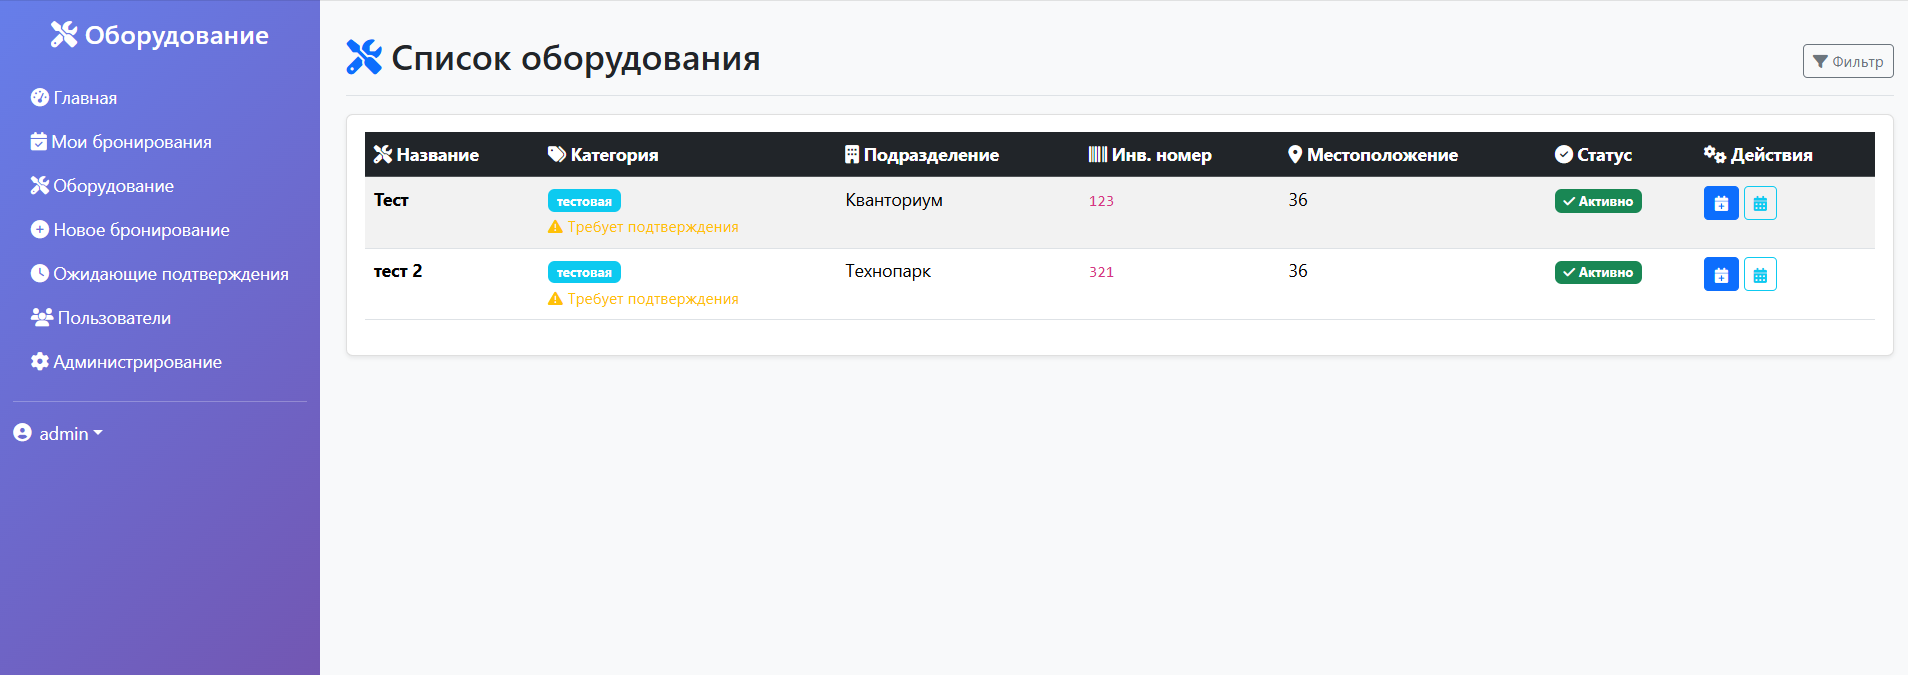Image resolution: width=1908 pixels, height=675 pixels.
Task: Click the equipment name тест 2
Action: 398,271
